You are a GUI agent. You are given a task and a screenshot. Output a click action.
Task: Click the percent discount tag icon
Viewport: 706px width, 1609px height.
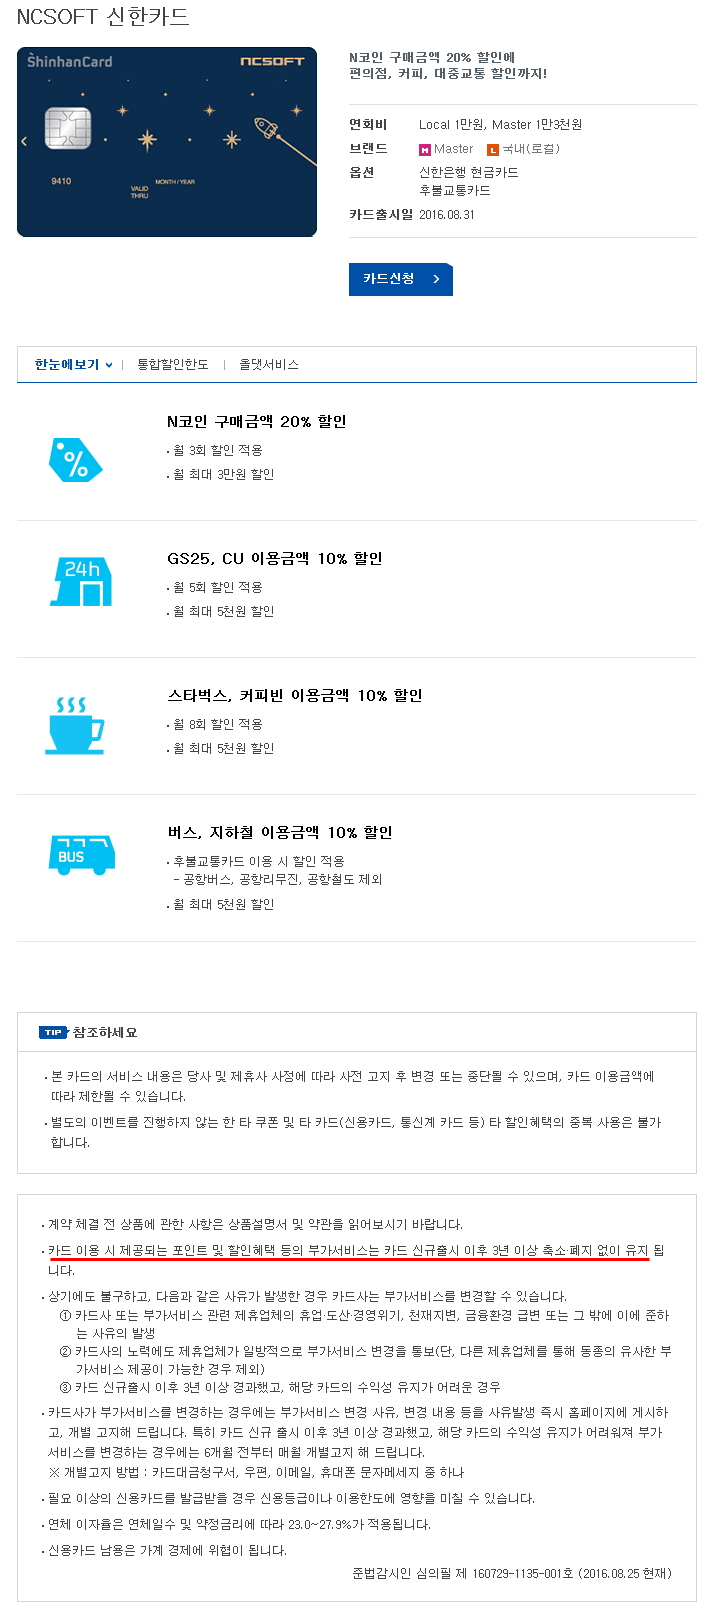(75, 460)
